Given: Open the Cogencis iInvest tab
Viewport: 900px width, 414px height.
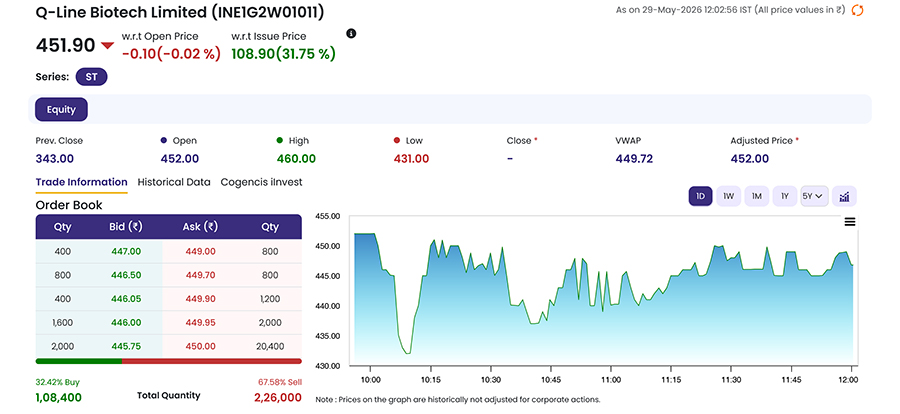Looking at the screenshot, I should pos(261,182).
